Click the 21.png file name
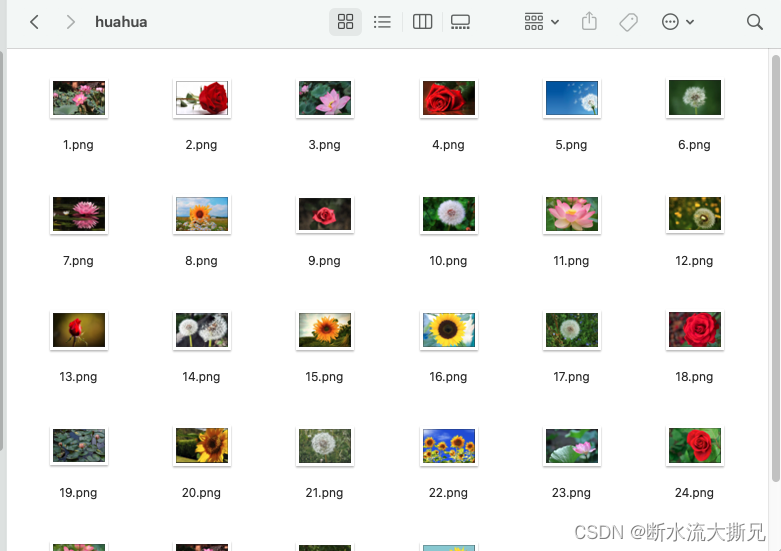This screenshot has height=551, width=781. (324, 493)
